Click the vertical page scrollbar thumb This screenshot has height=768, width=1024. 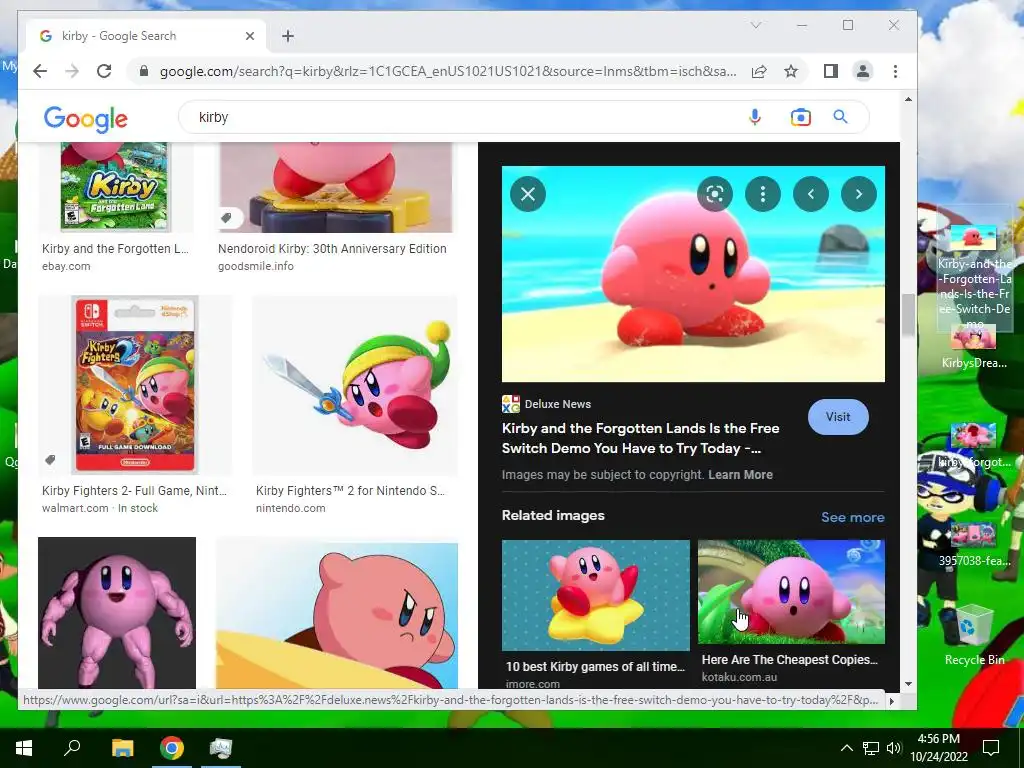pyautogui.click(x=908, y=314)
